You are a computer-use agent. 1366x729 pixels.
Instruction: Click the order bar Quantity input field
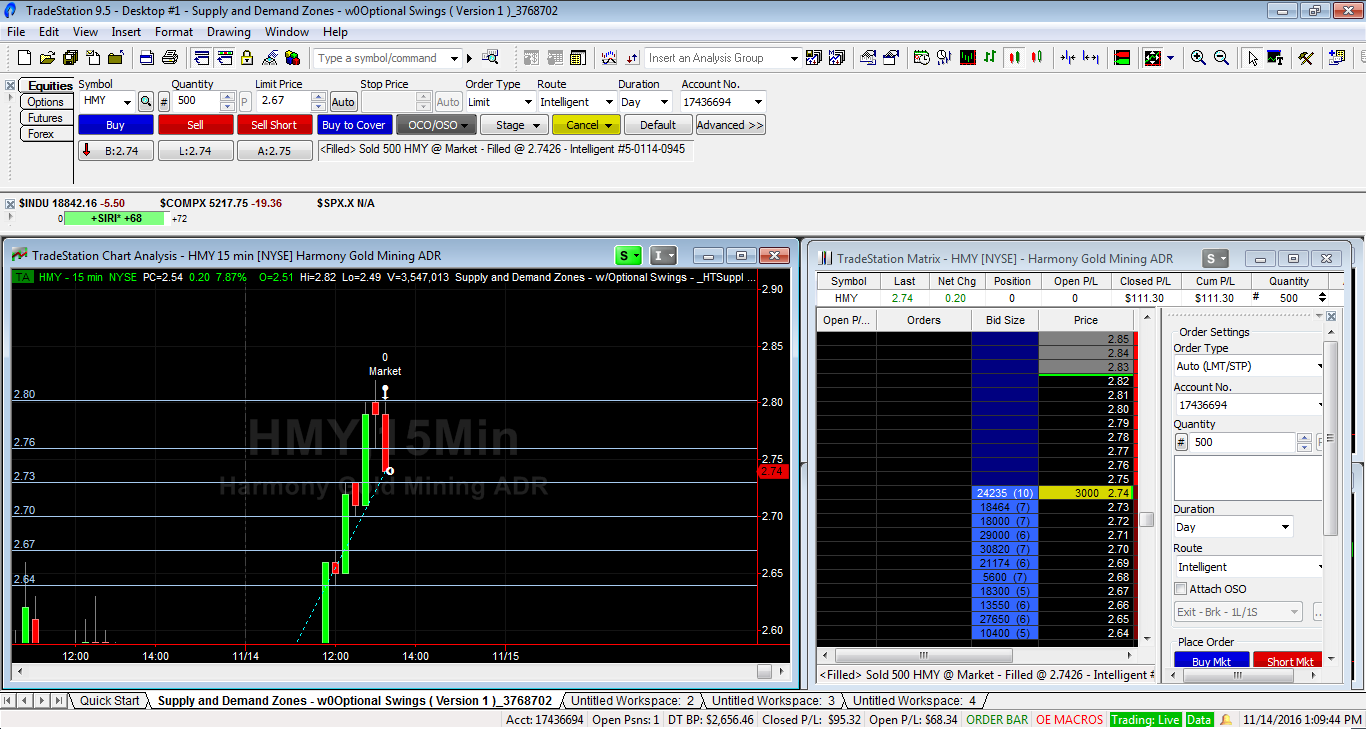(197, 101)
